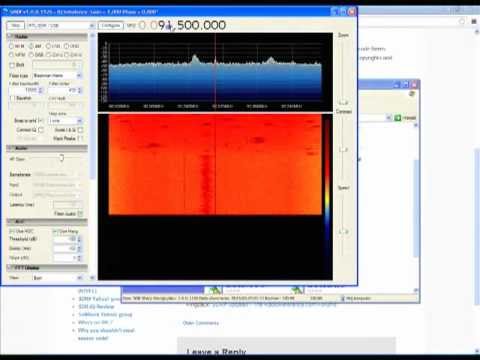Toggle the Filter audio checkbox
480x360 pixels.
tap(80, 214)
